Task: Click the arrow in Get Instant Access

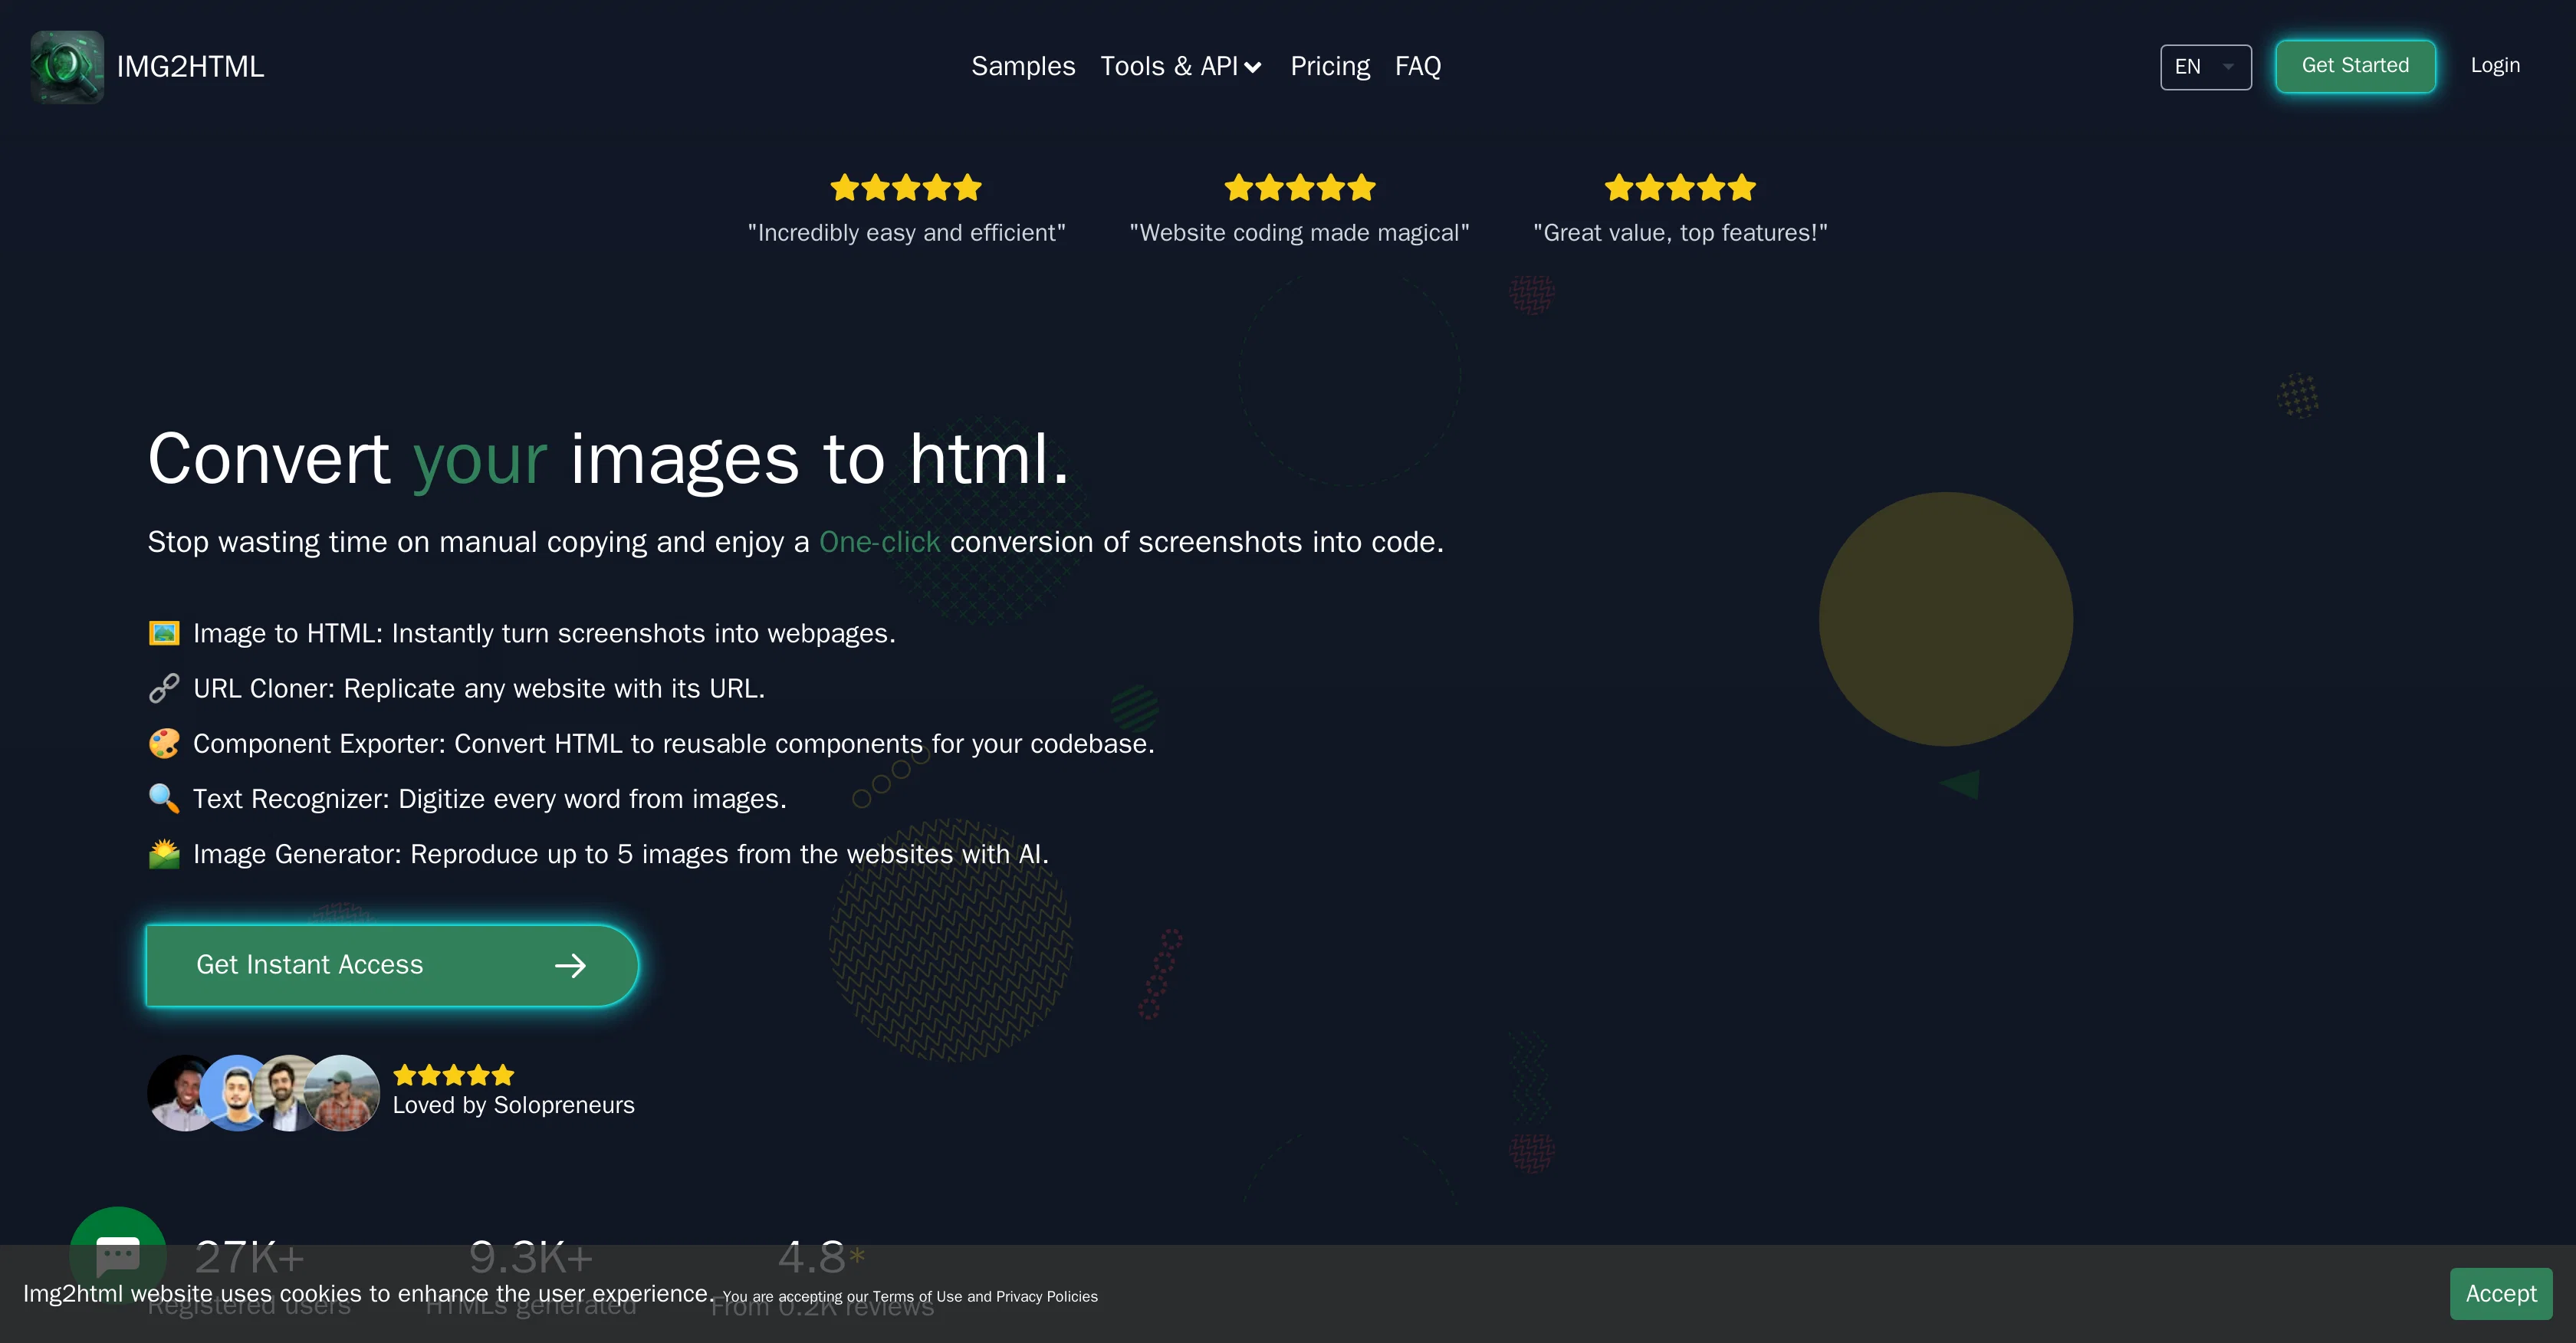Action: [x=570, y=965]
